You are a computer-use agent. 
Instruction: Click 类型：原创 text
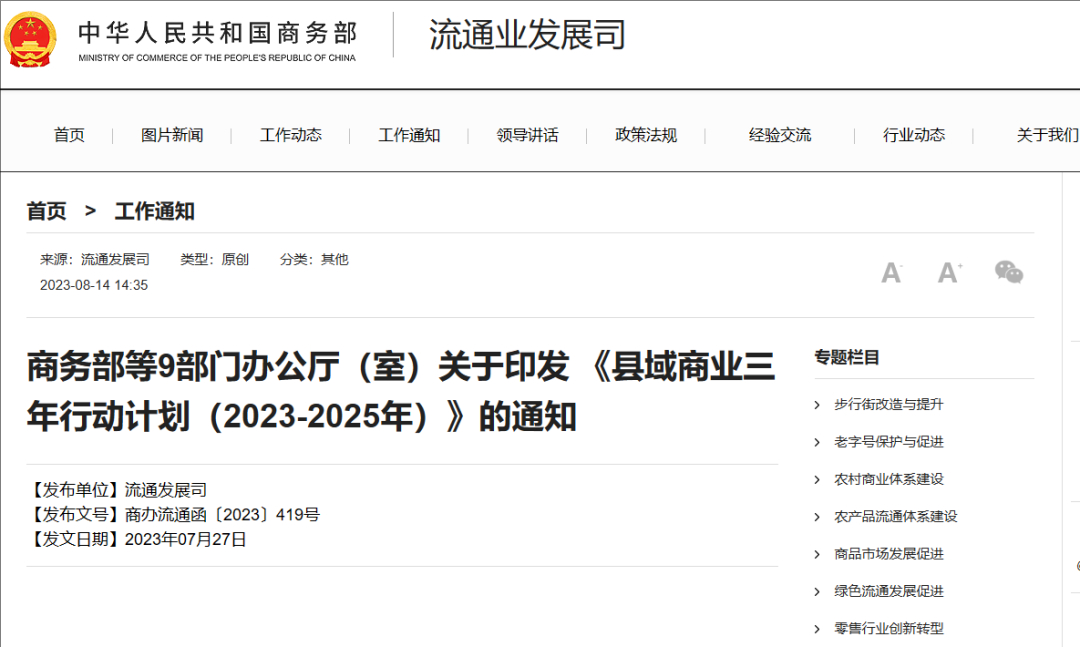point(214,260)
